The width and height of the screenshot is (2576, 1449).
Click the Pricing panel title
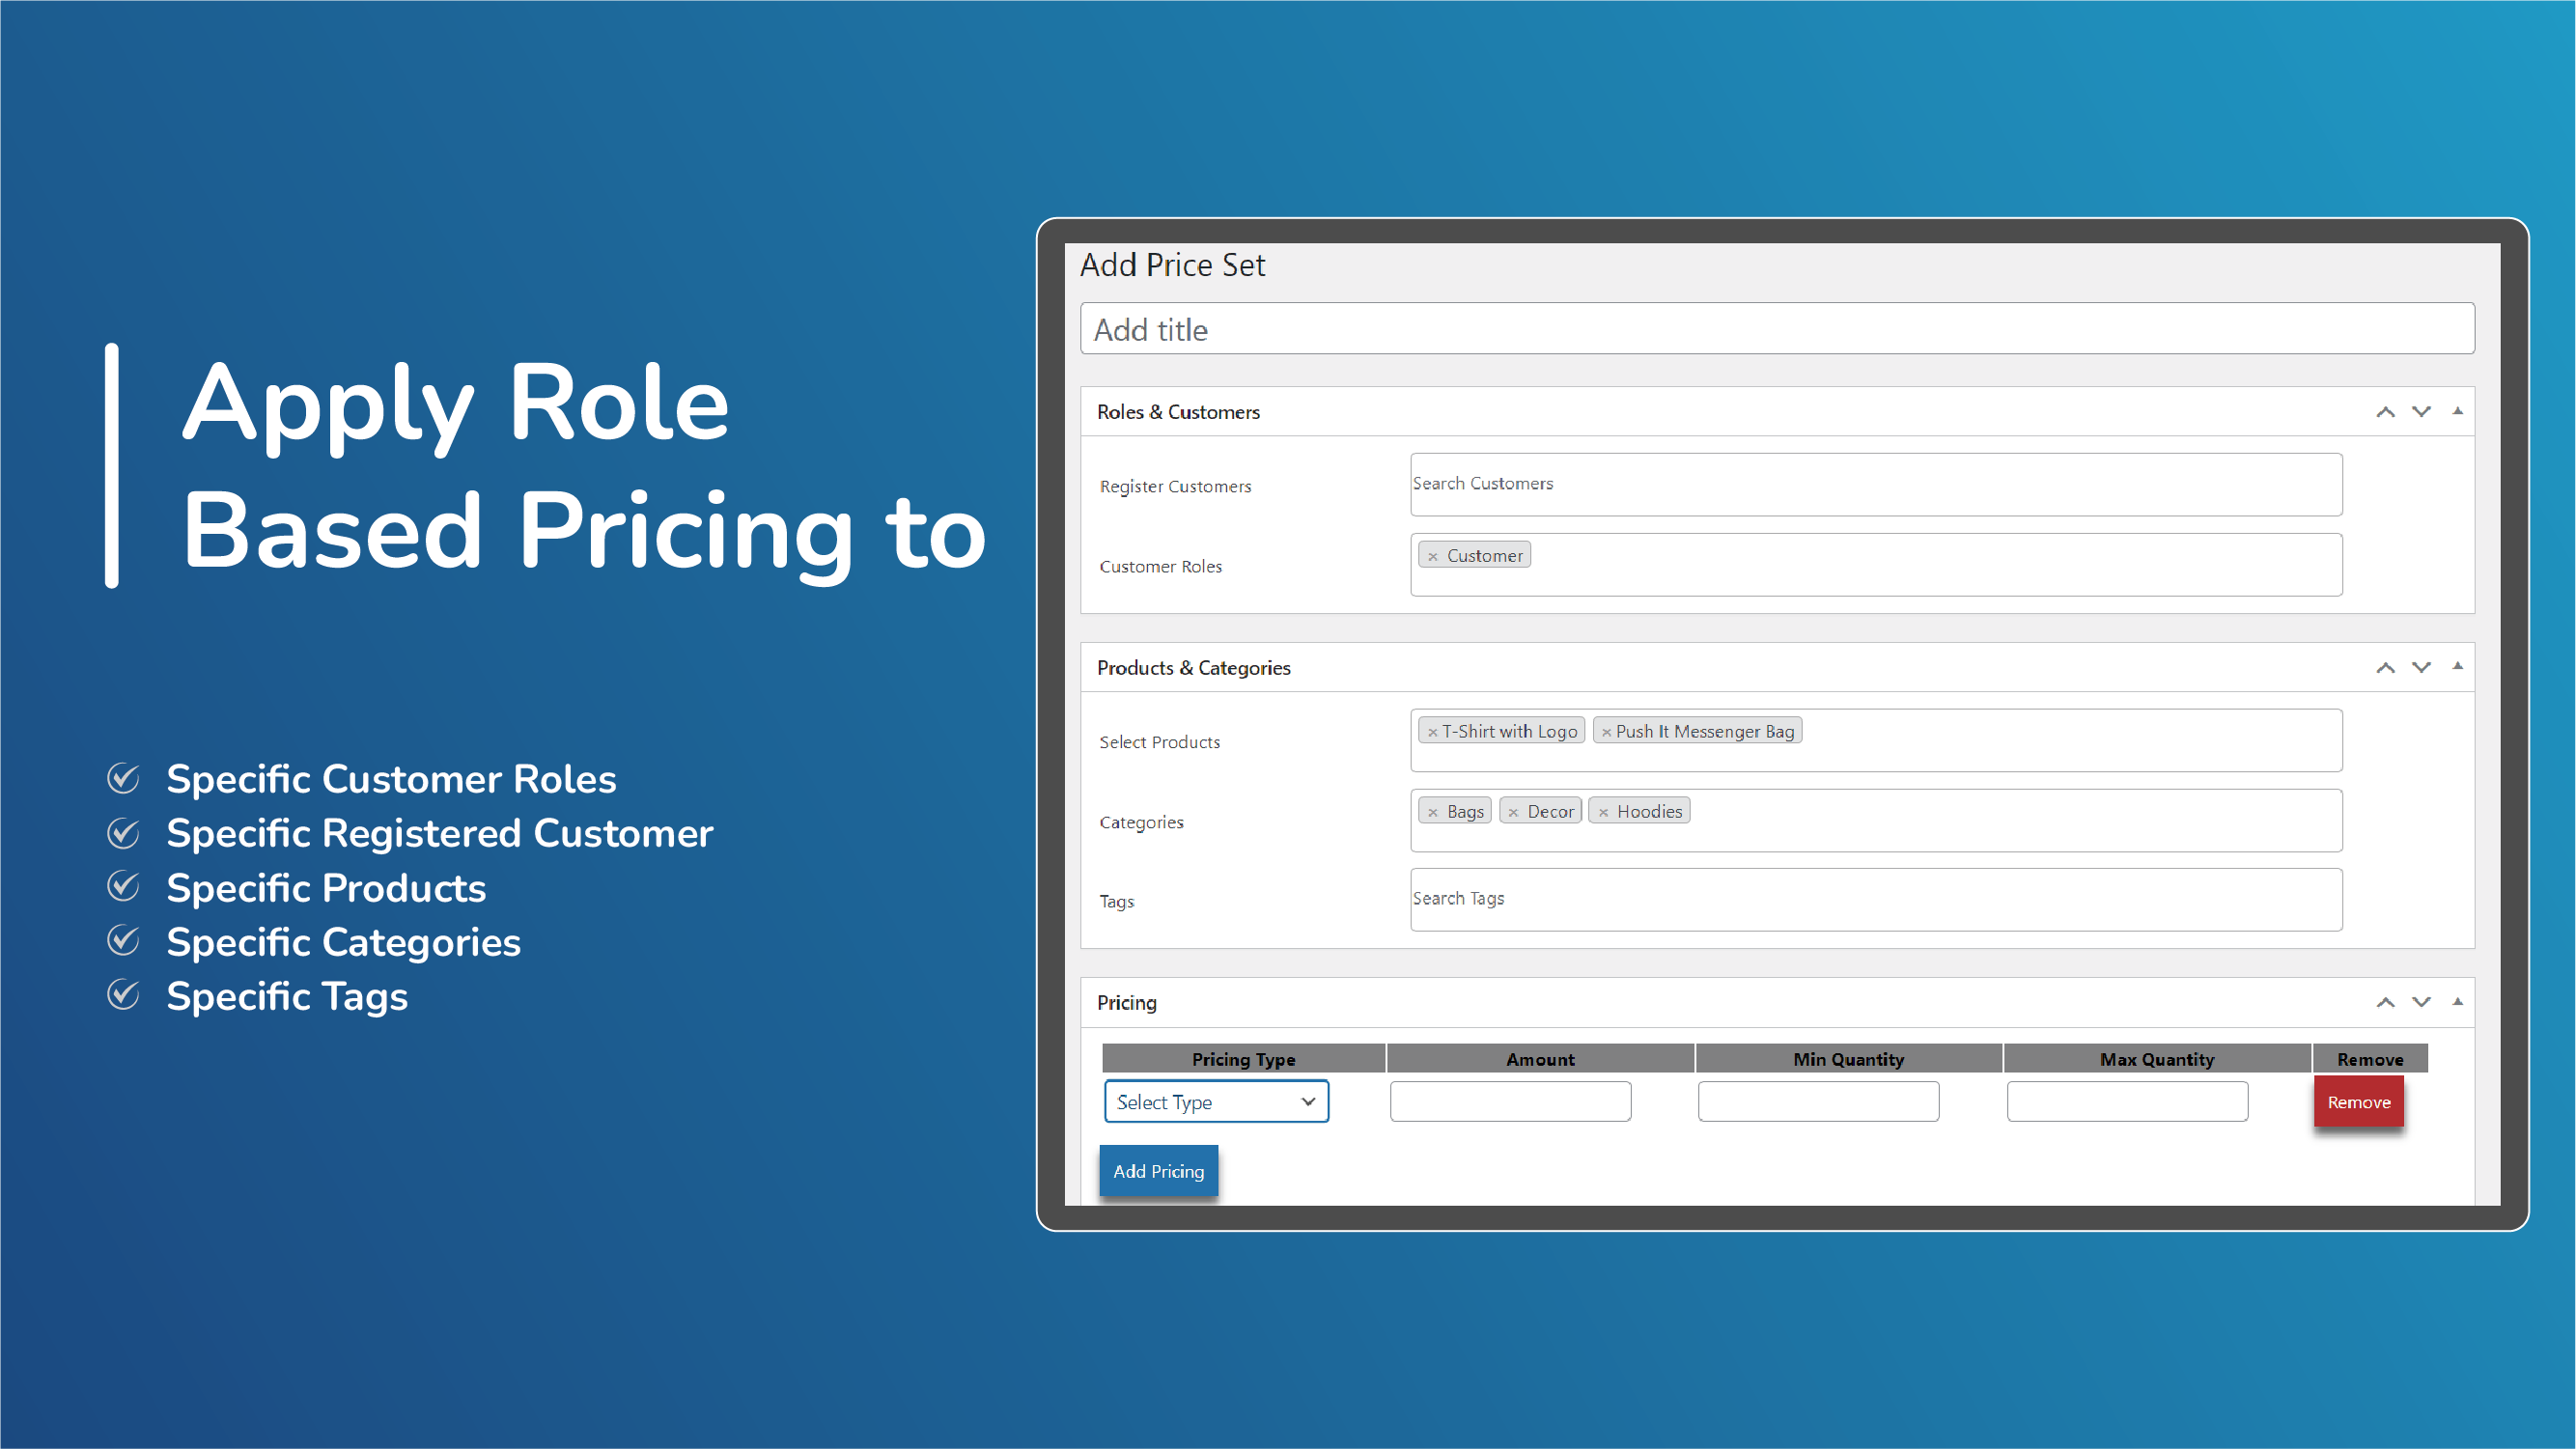click(1126, 1002)
